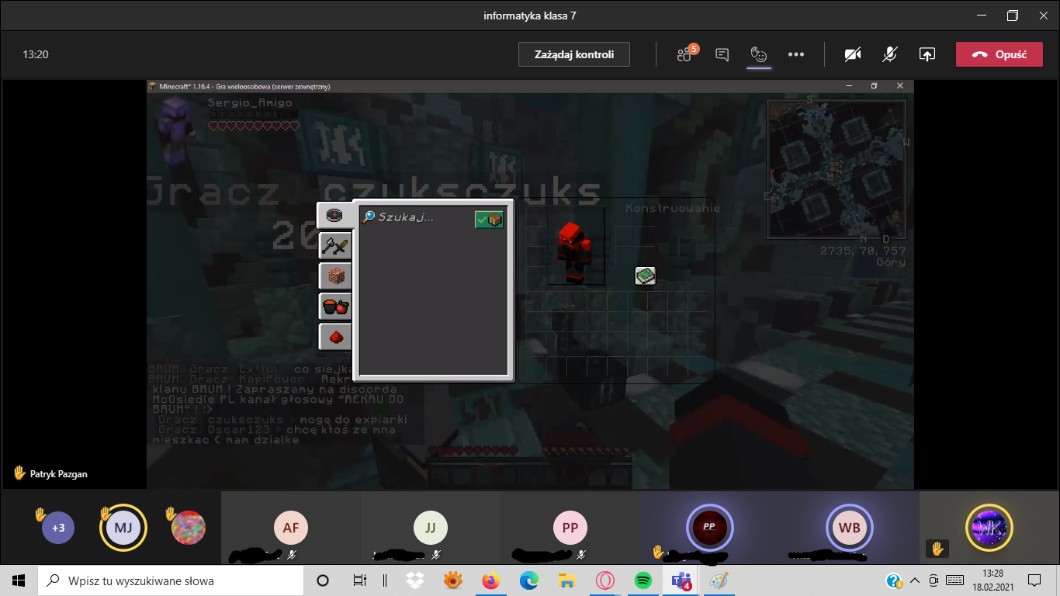Leave the meeting with Opuść button
Screen dimensions: 1060x596
coord(999,55)
